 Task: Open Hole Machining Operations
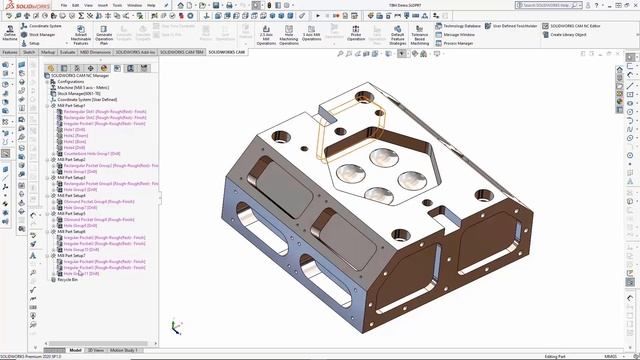289,35
